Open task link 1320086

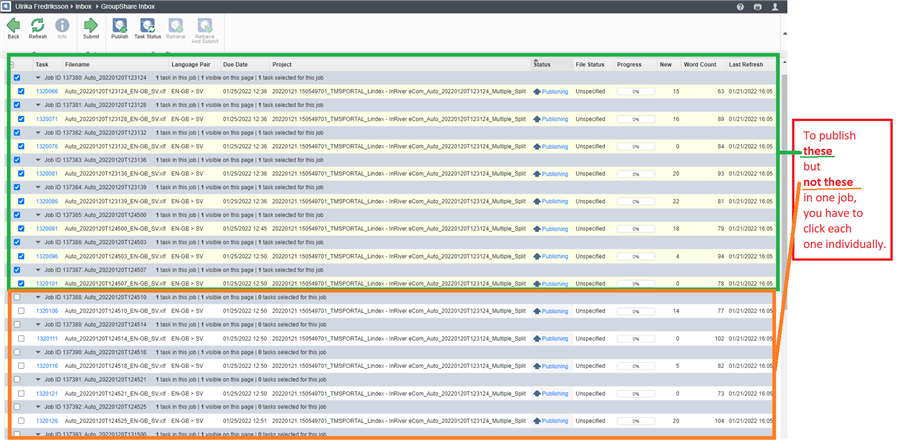coord(46,201)
